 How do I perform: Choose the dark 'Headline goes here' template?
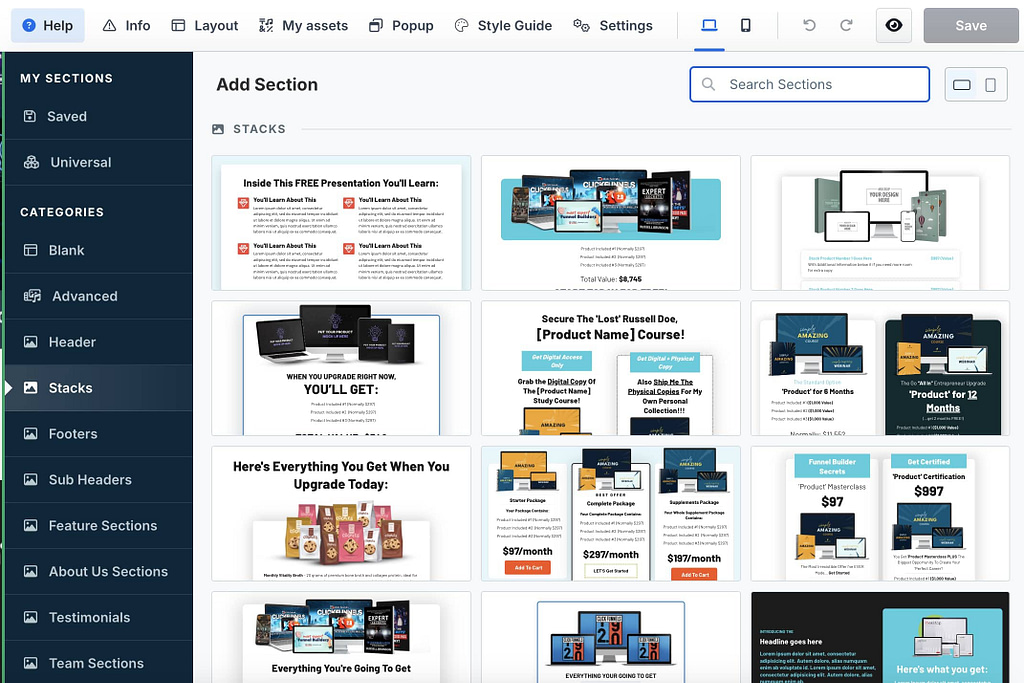click(x=880, y=637)
